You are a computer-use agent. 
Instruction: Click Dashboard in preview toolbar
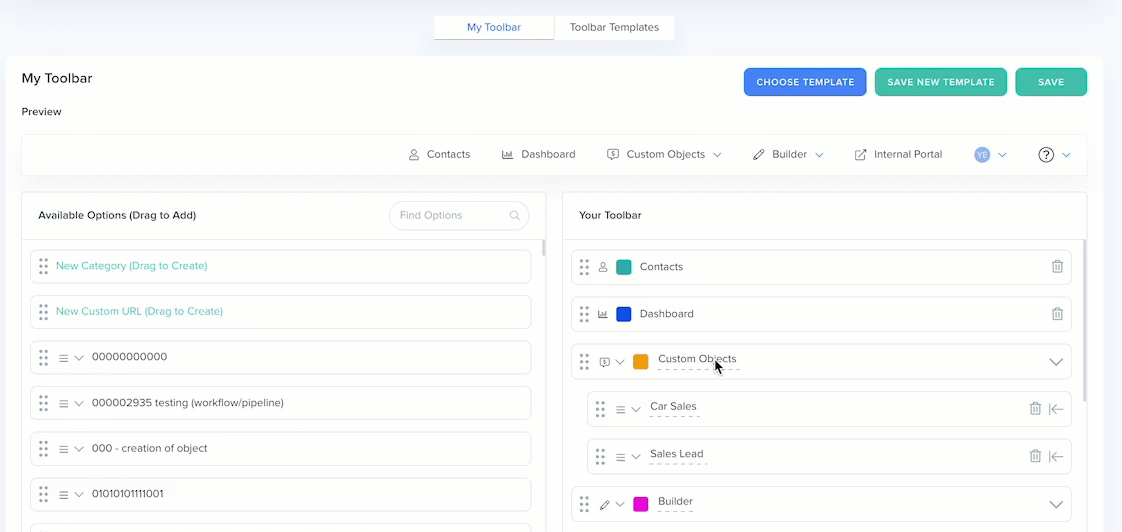tap(538, 155)
